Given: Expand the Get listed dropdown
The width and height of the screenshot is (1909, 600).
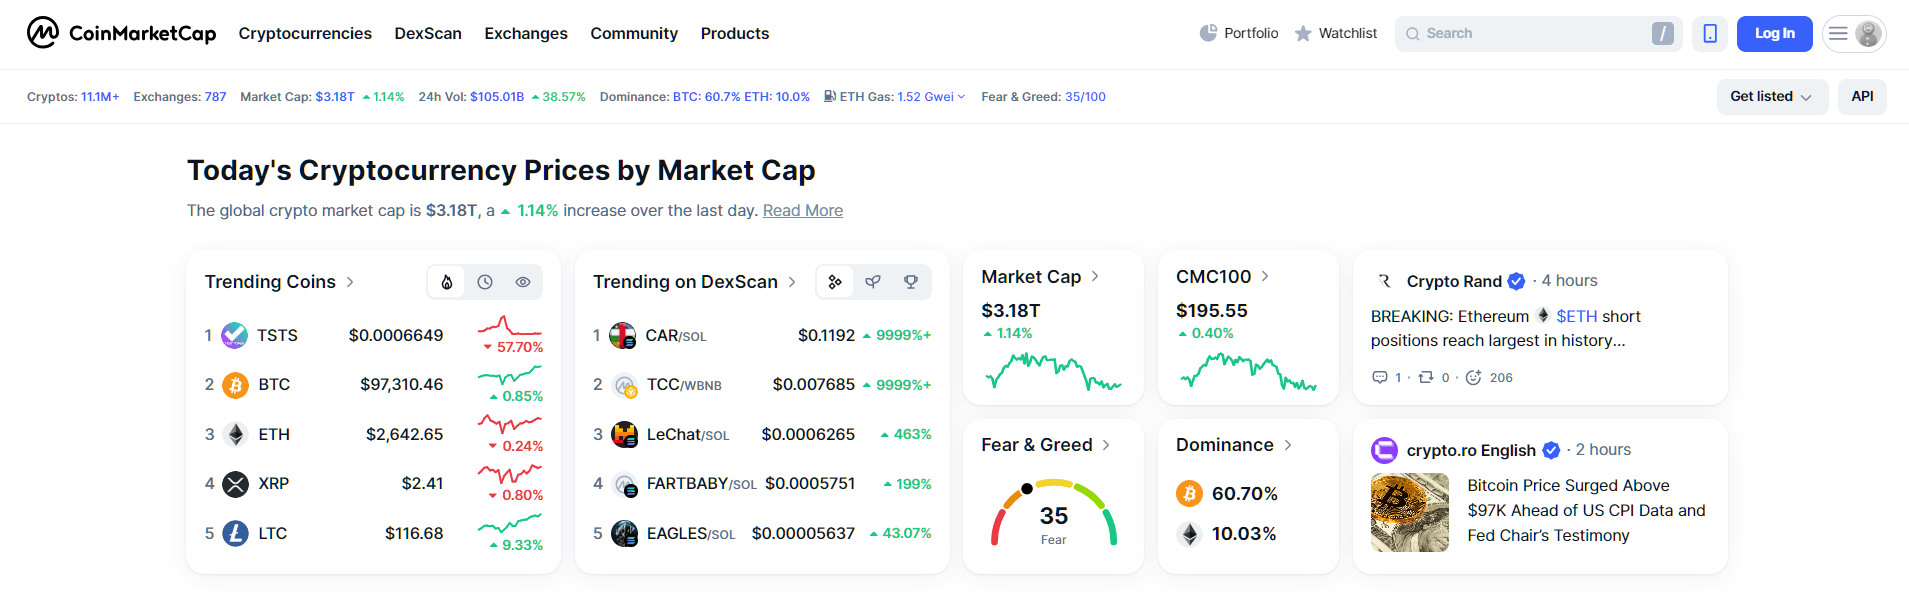Looking at the screenshot, I should [1771, 97].
